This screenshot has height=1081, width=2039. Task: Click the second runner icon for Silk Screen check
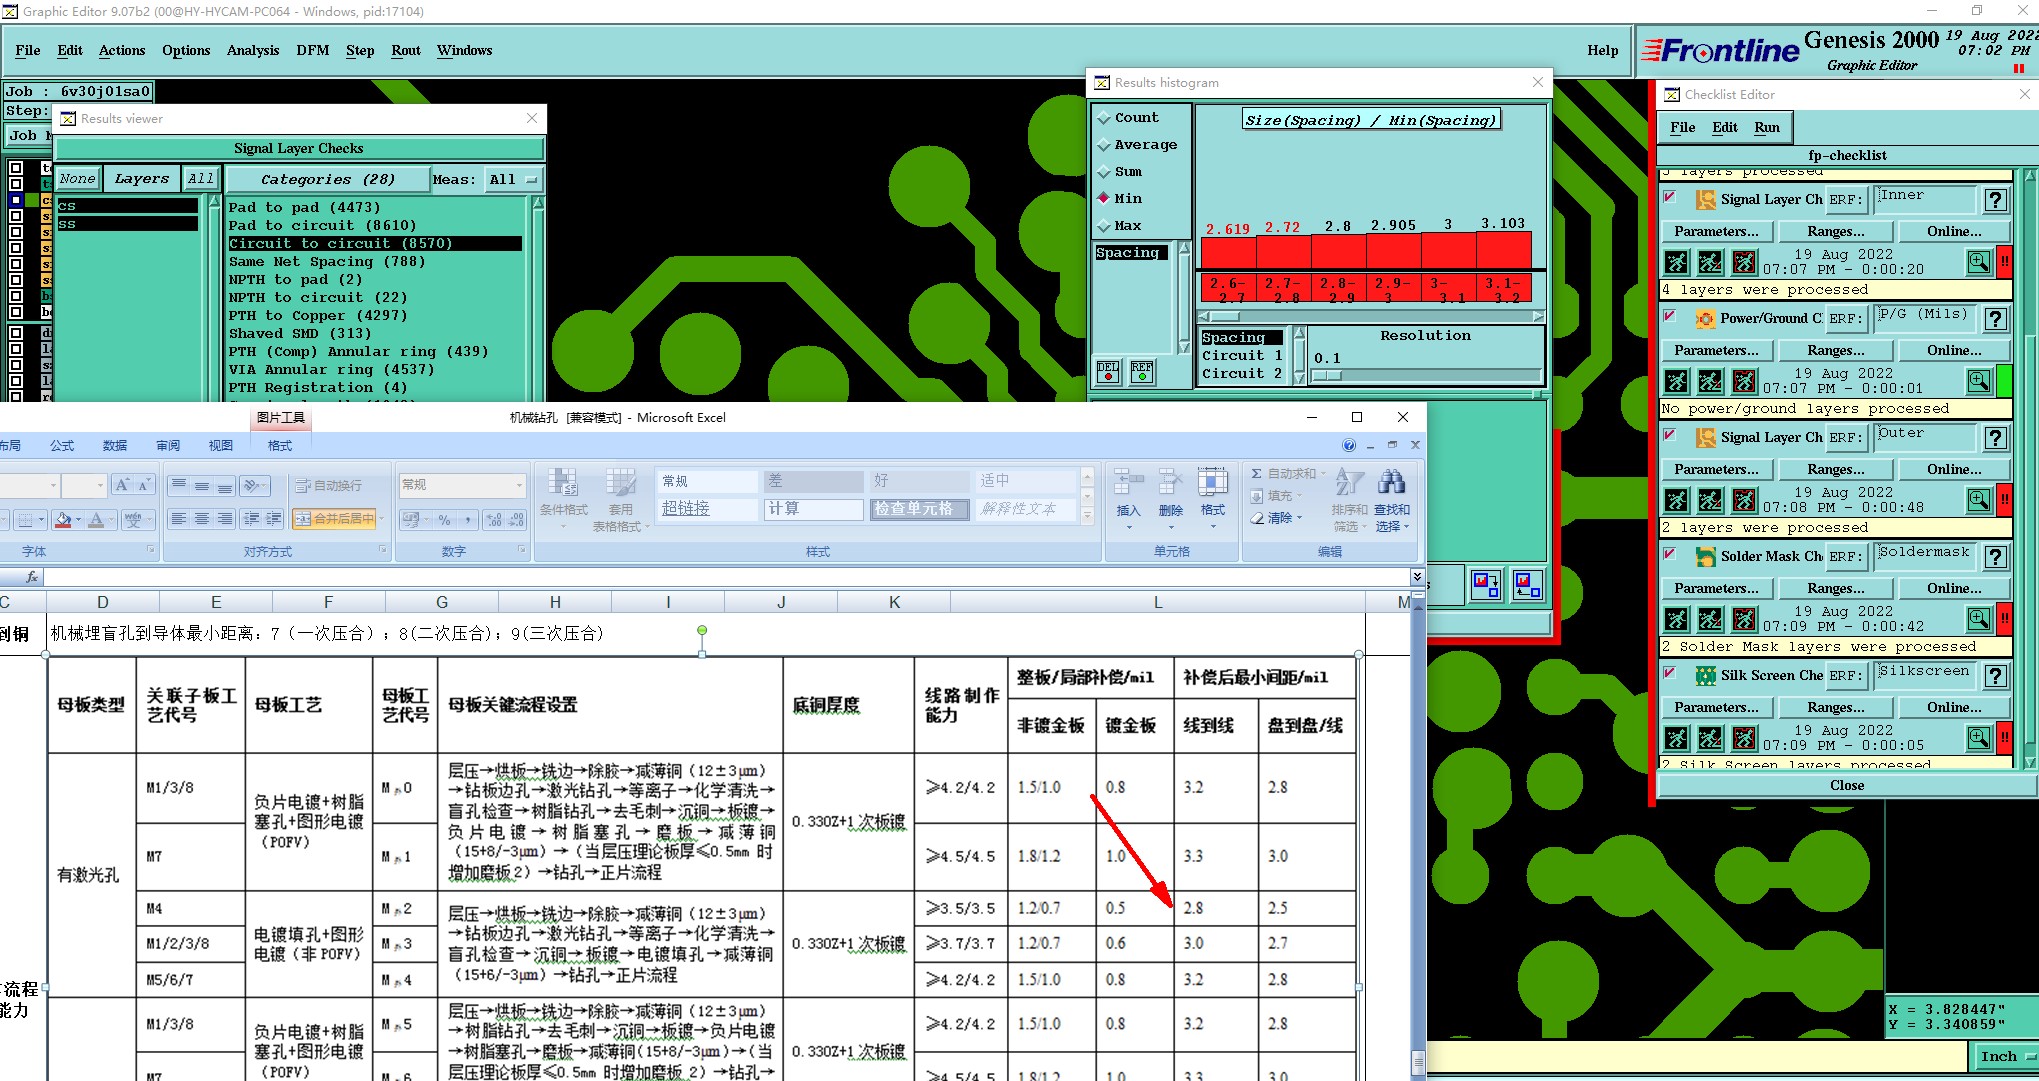pyautogui.click(x=1710, y=738)
